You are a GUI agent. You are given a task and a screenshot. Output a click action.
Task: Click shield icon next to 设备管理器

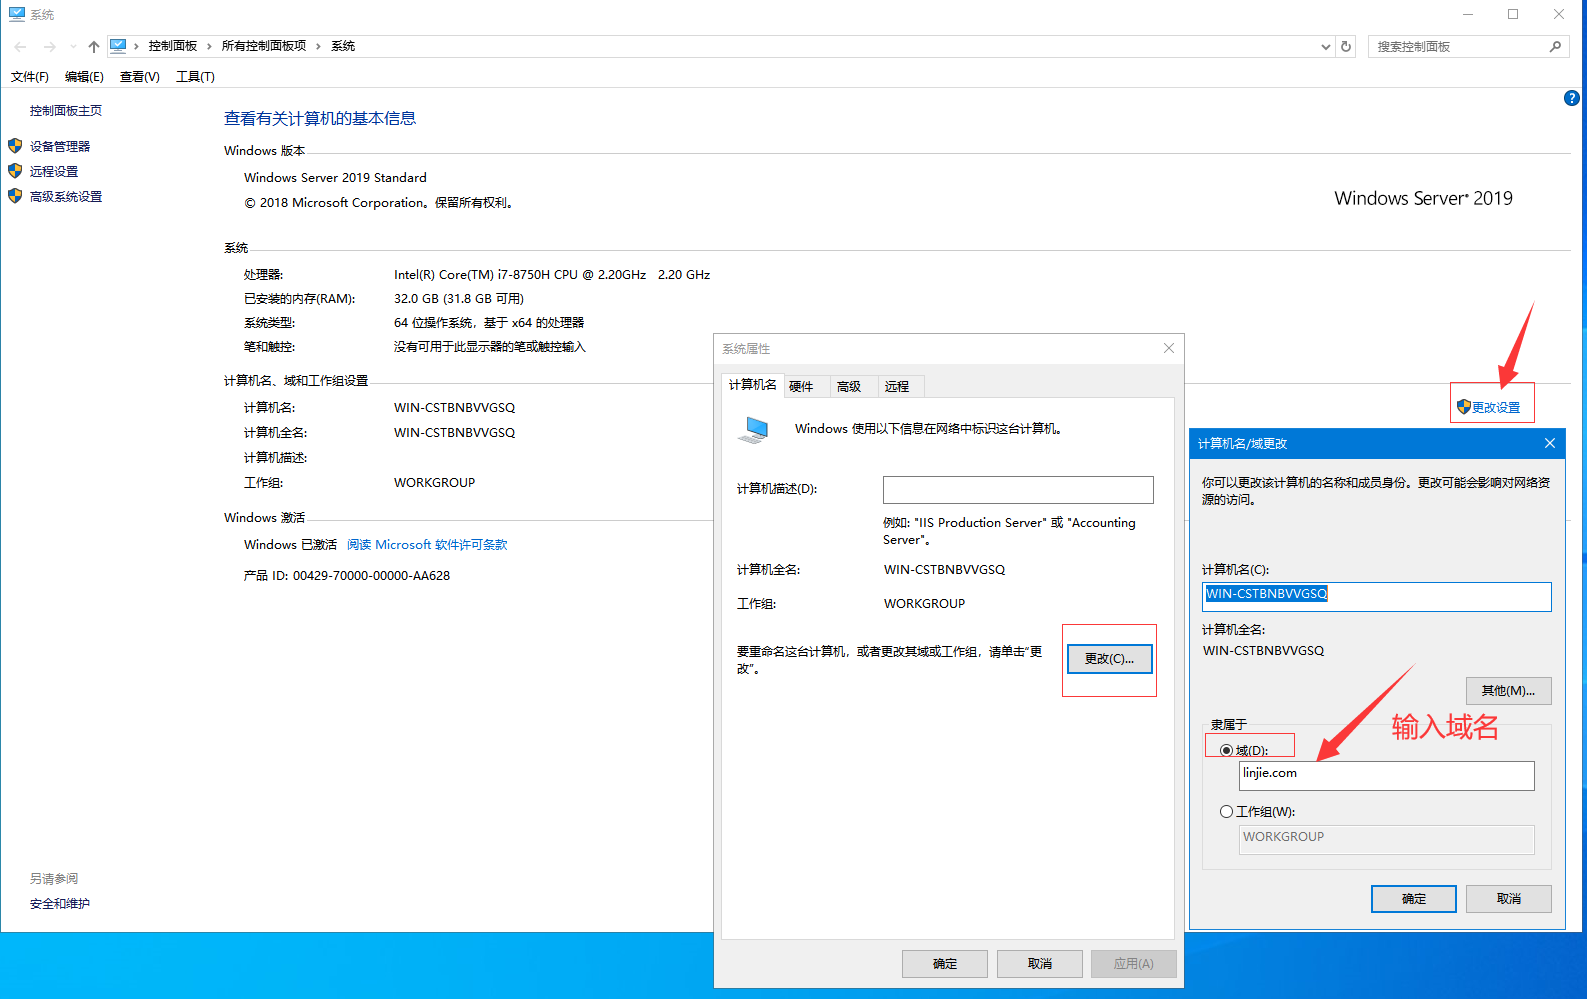tap(15, 146)
